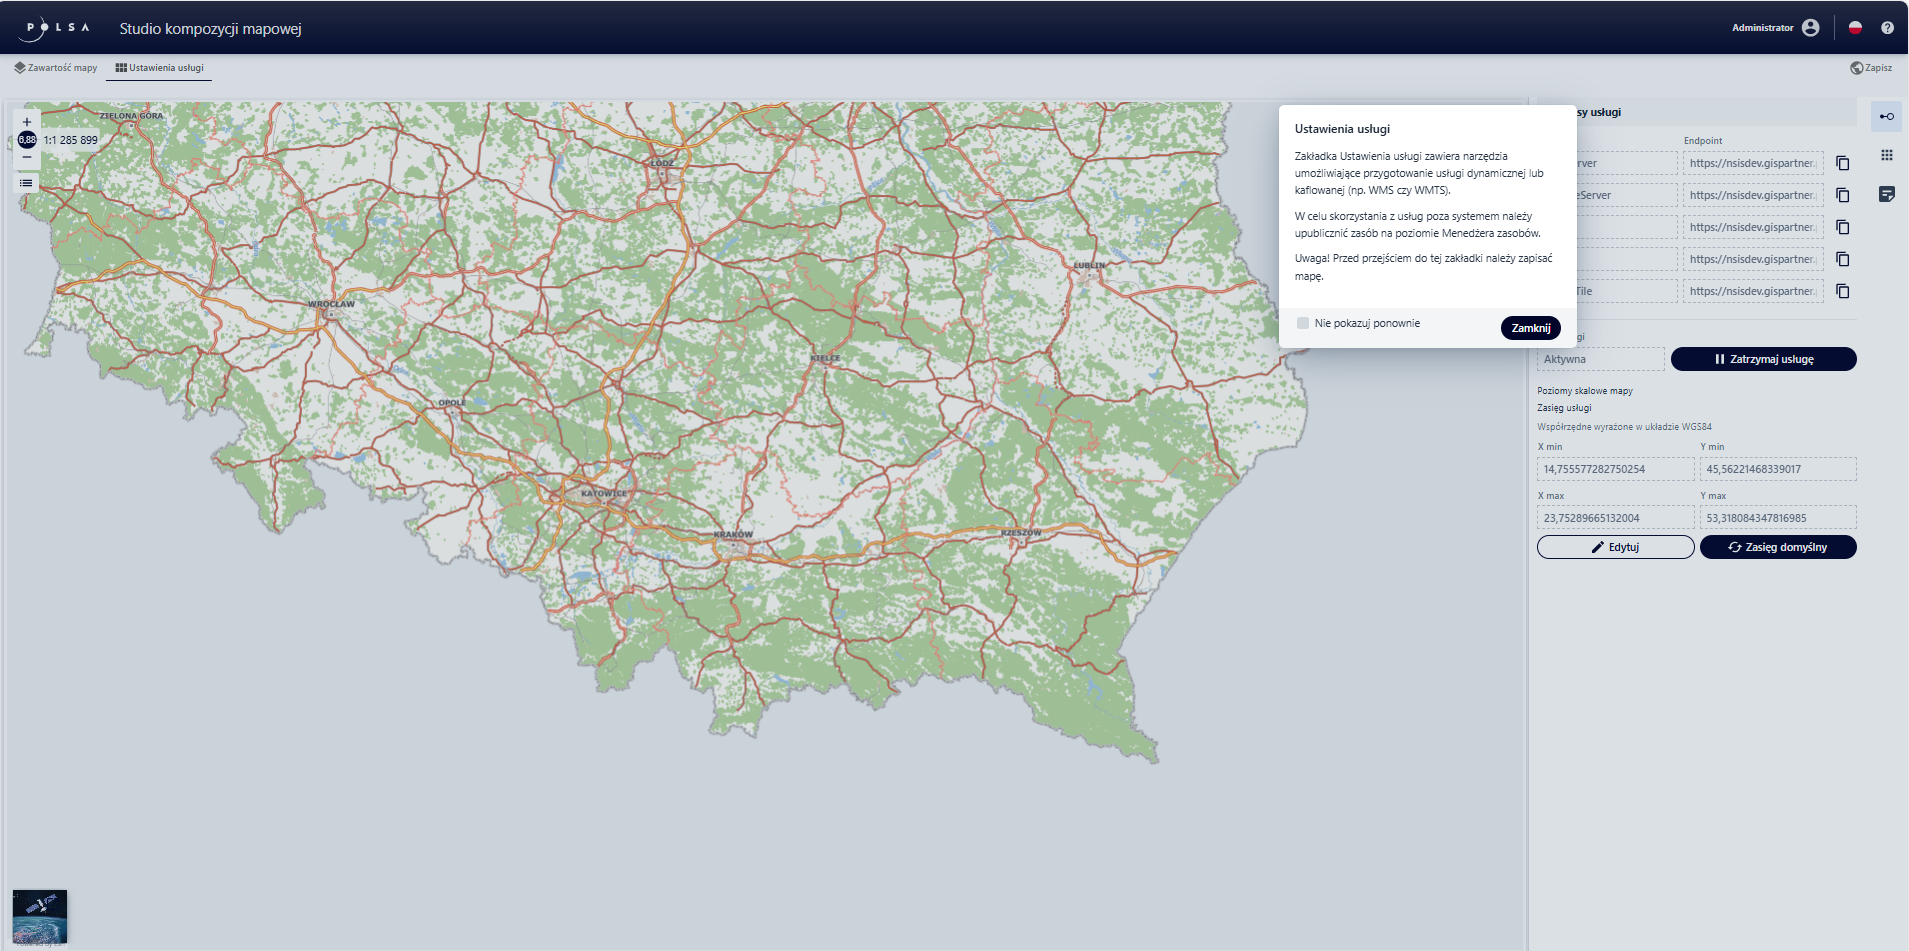Copy the first endpoint URL
This screenshot has width=1909, height=951.
(1842, 163)
